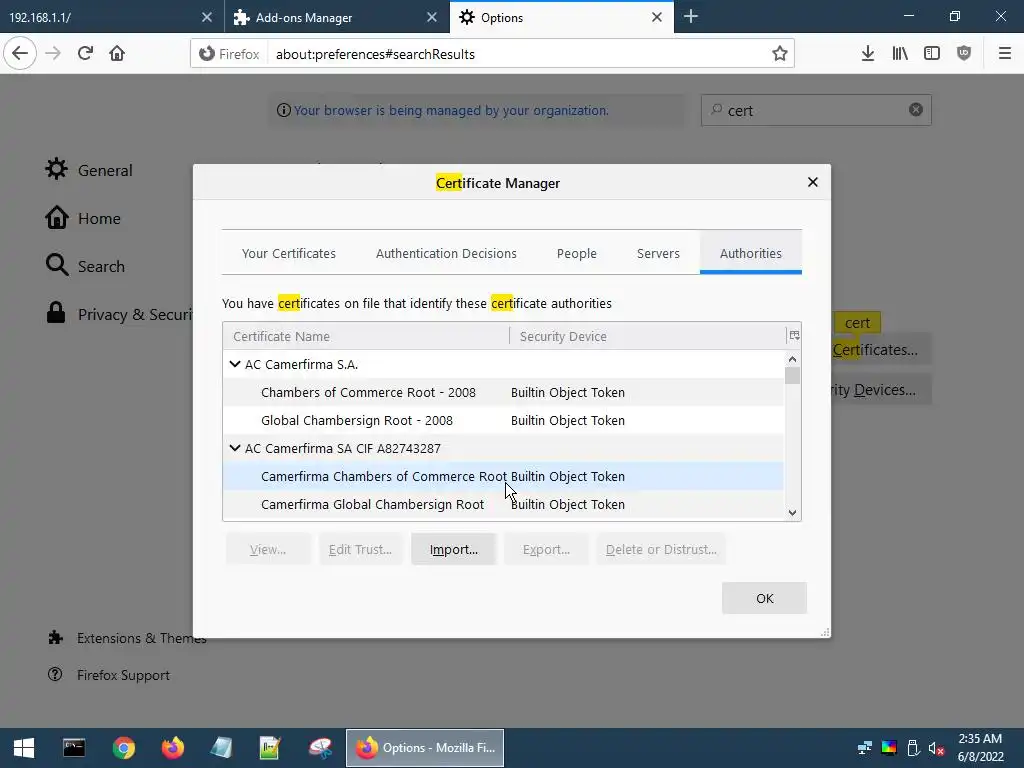1024x768 pixels.
Task: Collapse the AC Camerfirma S.A. group
Action: coord(235,364)
